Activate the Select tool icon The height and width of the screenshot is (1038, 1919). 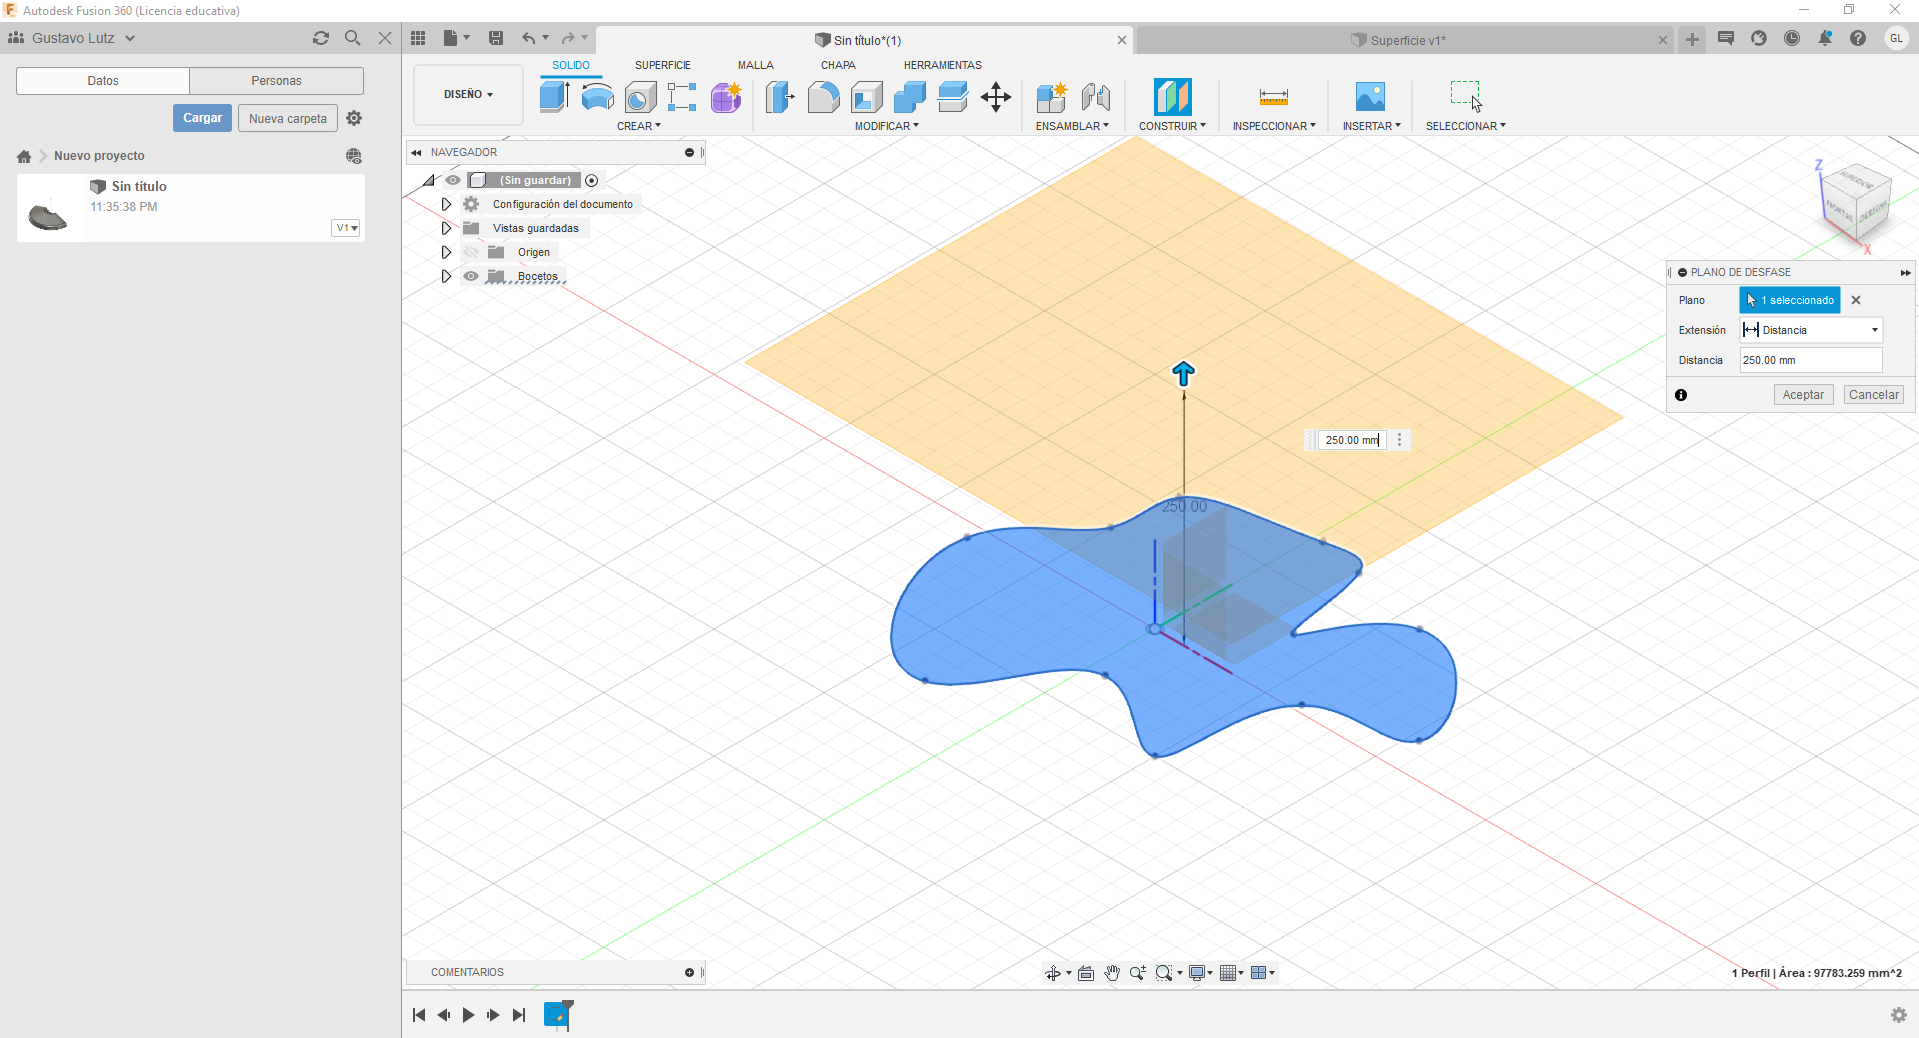1466,96
